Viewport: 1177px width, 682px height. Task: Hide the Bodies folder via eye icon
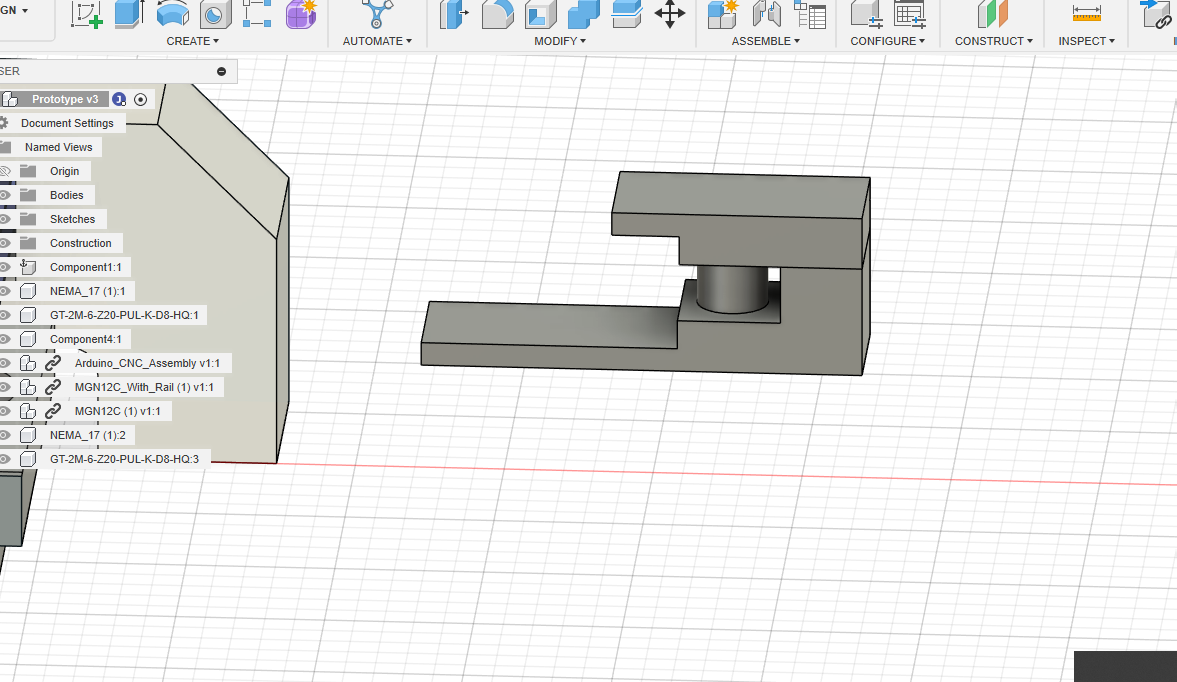(5, 195)
